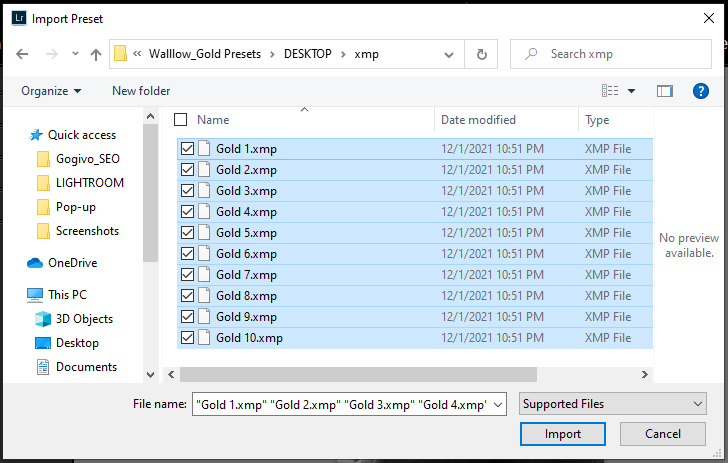Click the Back navigation arrow

click(x=23, y=54)
